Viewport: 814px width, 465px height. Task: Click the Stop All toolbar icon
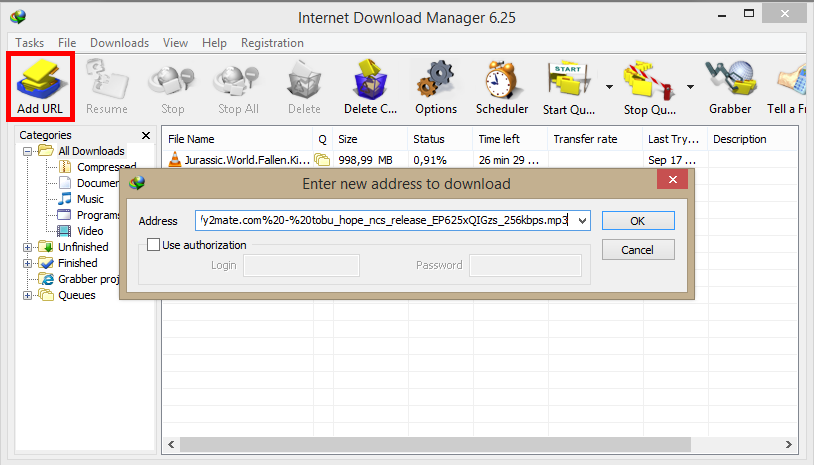click(x=238, y=81)
